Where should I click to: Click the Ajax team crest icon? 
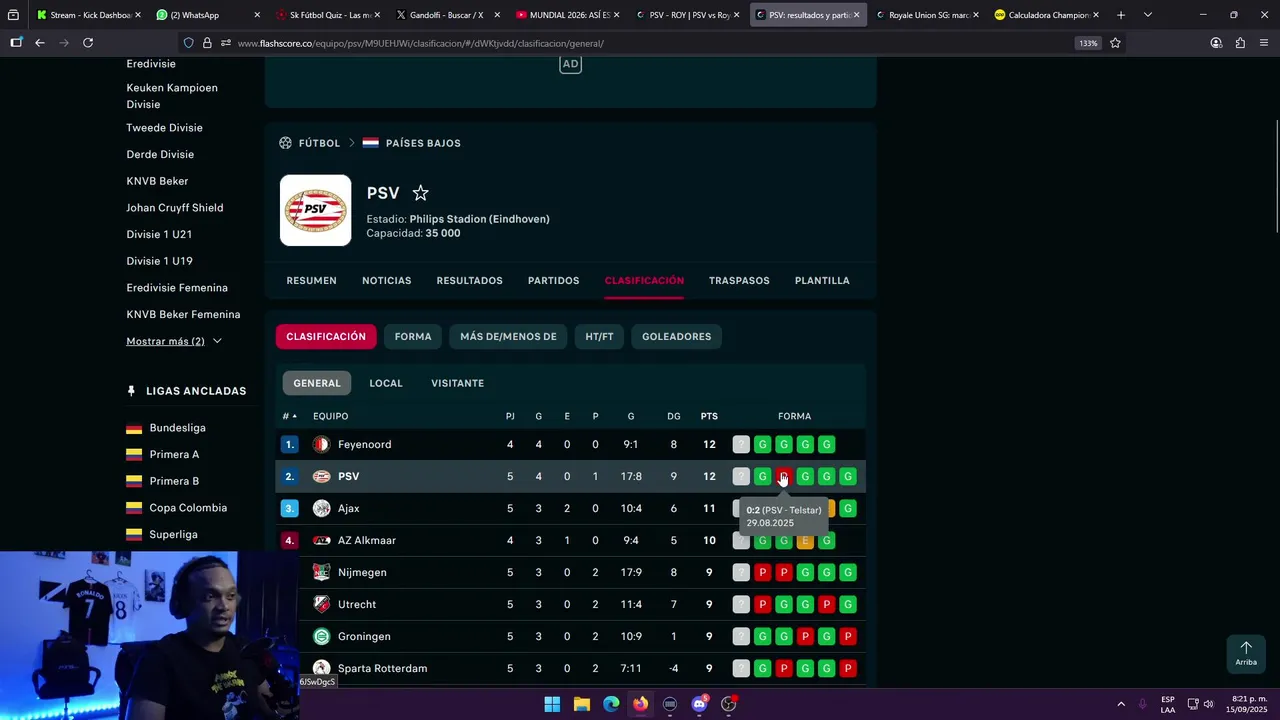coord(321,508)
